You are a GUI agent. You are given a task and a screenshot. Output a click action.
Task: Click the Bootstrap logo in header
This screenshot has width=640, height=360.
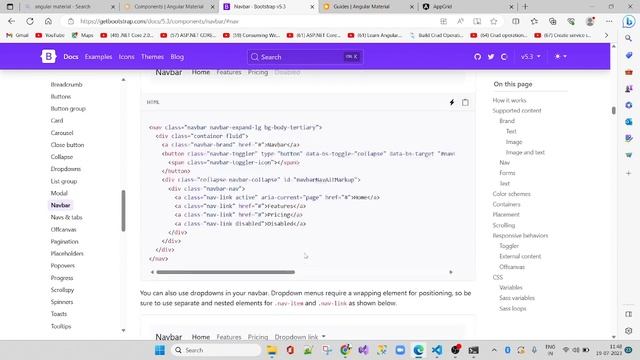point(48,56)
